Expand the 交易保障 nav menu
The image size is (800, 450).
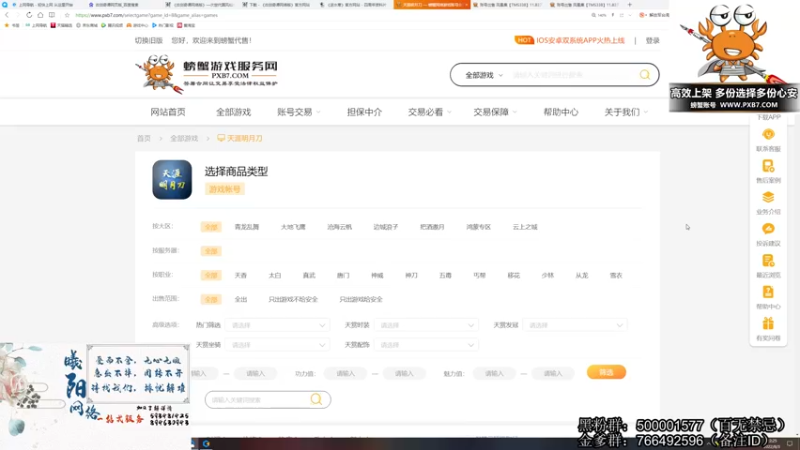(495, 112)
